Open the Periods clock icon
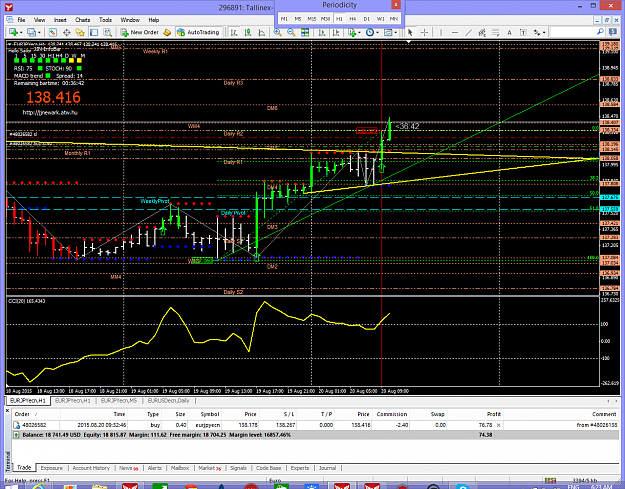The height and width of the screenshot is (489, 625). [370, 32]
